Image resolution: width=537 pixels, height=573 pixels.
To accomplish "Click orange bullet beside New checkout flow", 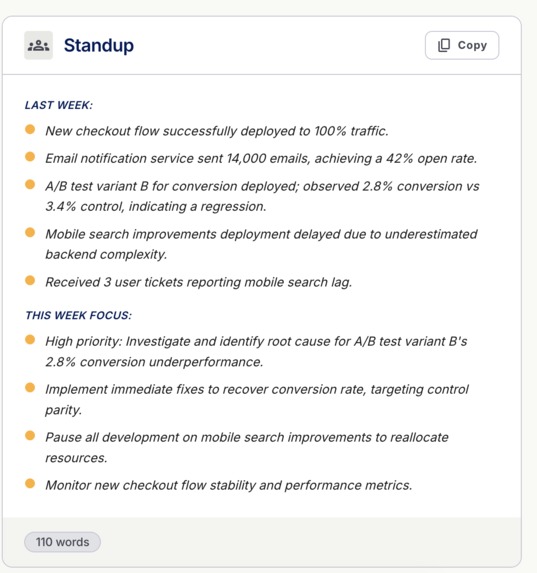I will point(30,129).
